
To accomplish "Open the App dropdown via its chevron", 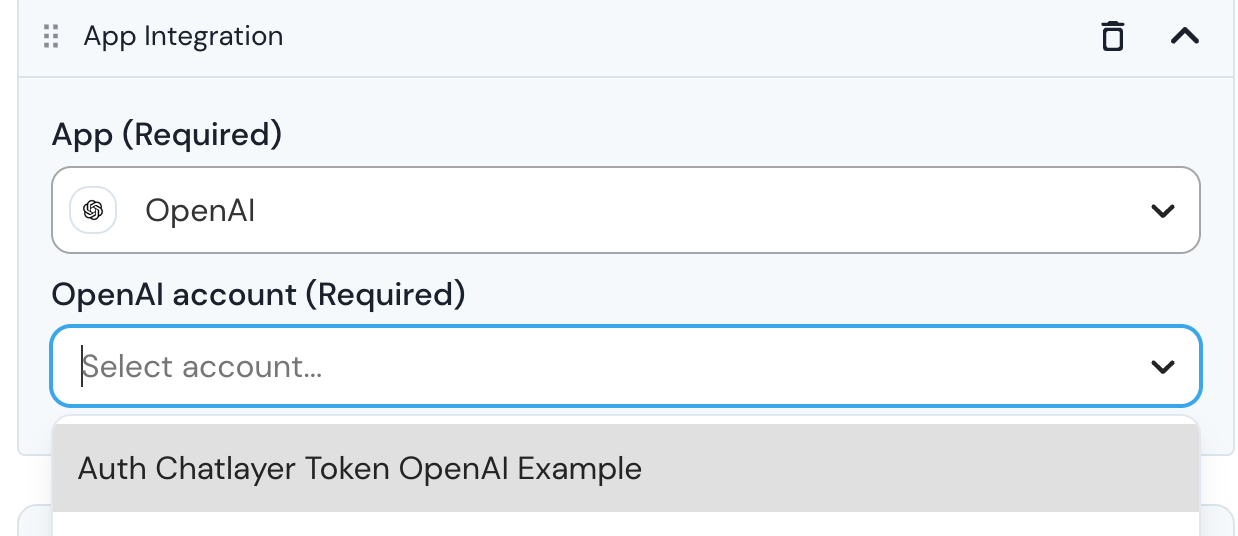I will (1162, 211).
